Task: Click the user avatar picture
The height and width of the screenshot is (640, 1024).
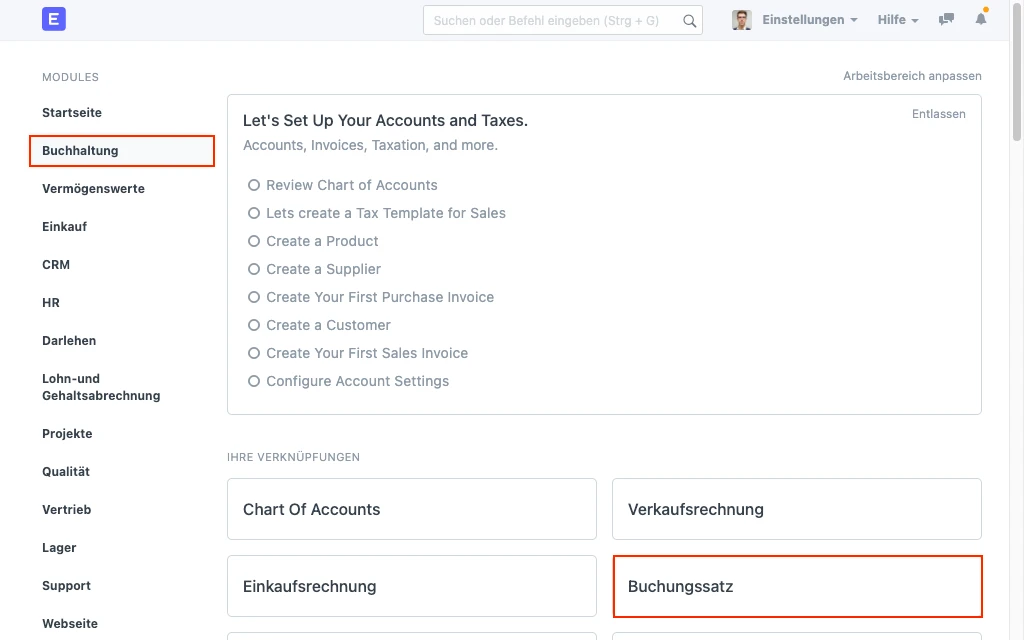Action: pos(742,20)
